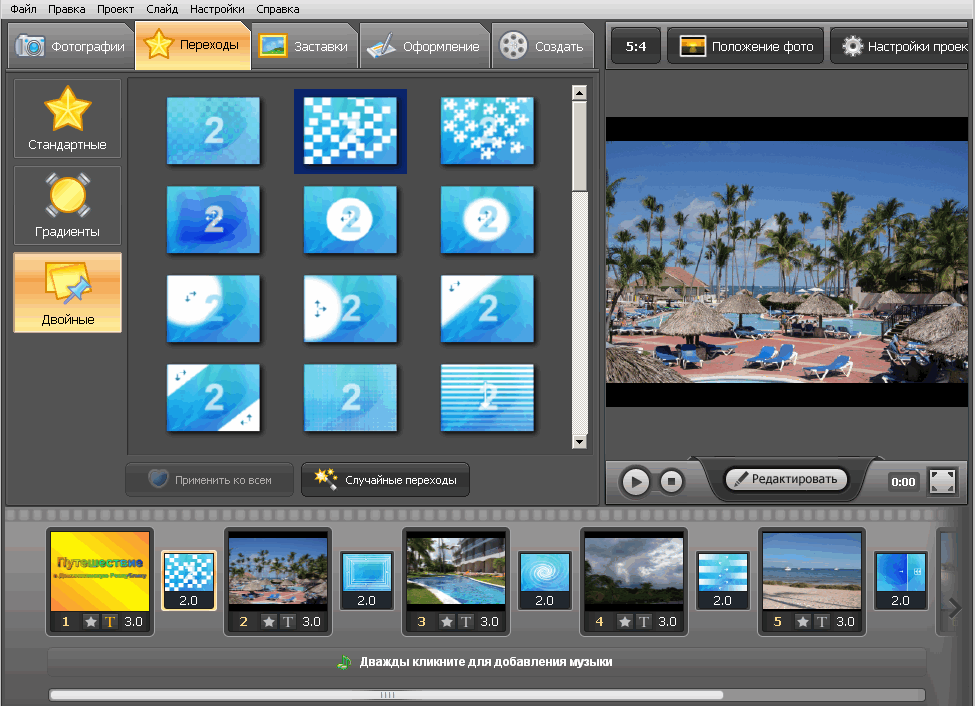
Task: Choose the Двойные transitions category
Action: pyautogui.click(x=67, y=292)
